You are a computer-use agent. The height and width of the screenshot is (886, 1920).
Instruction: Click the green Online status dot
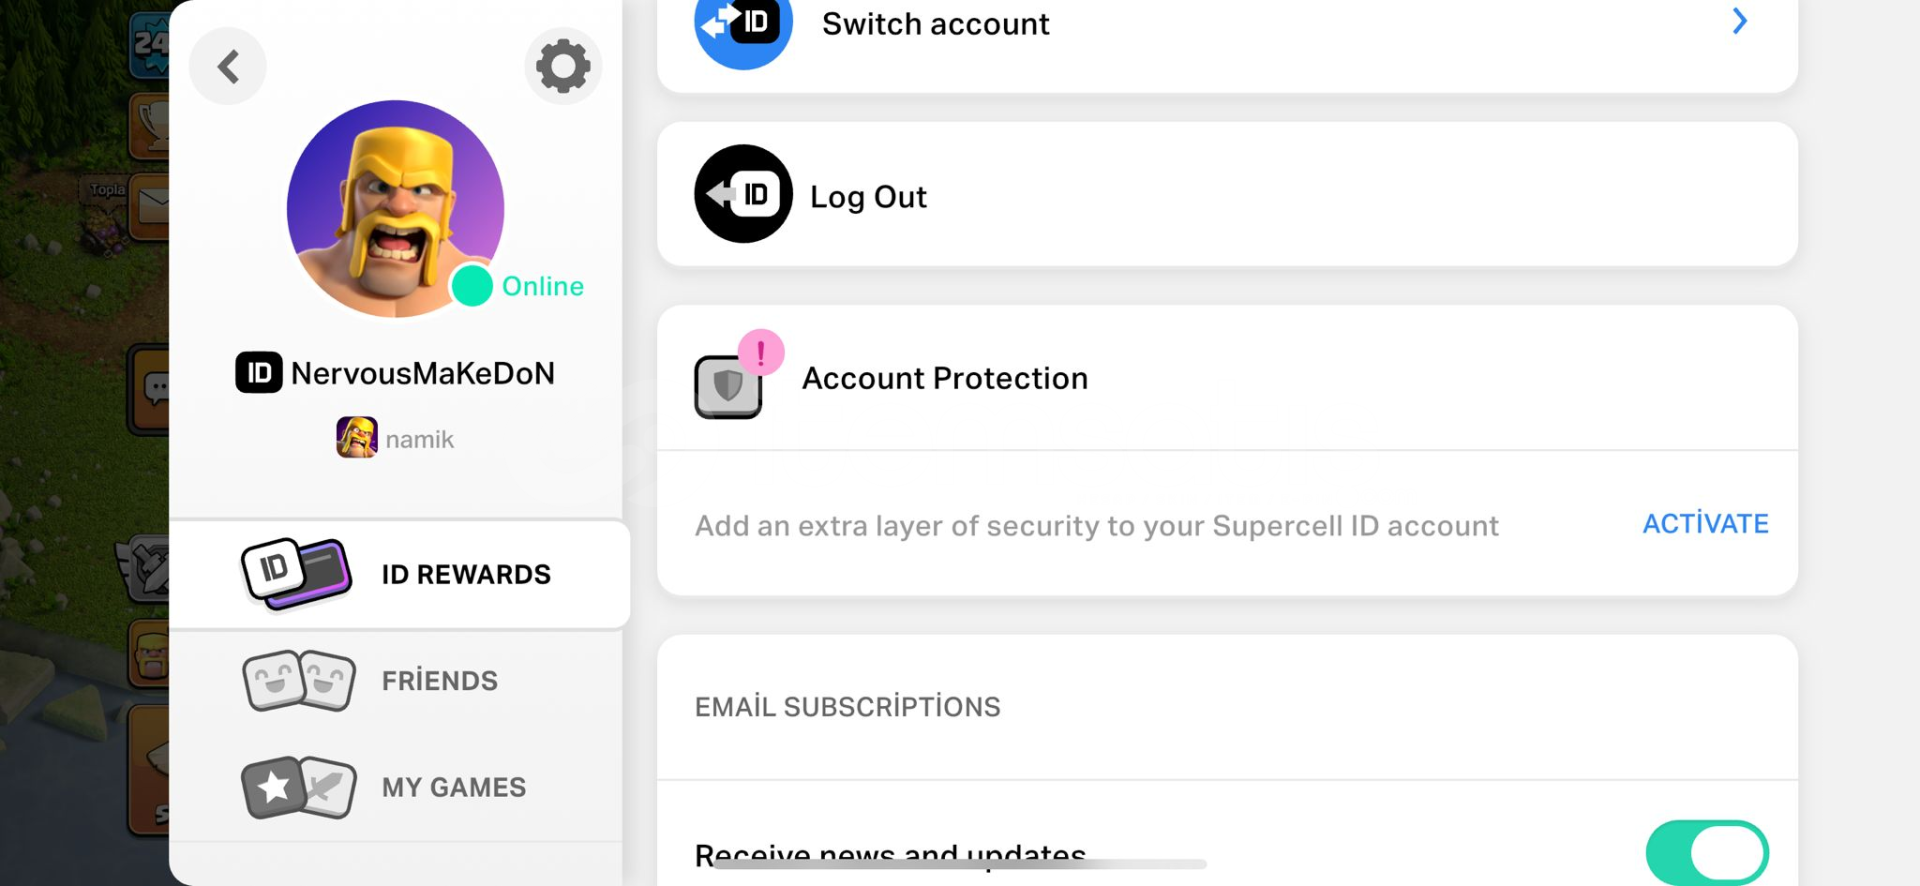click(x=472, y=286)
